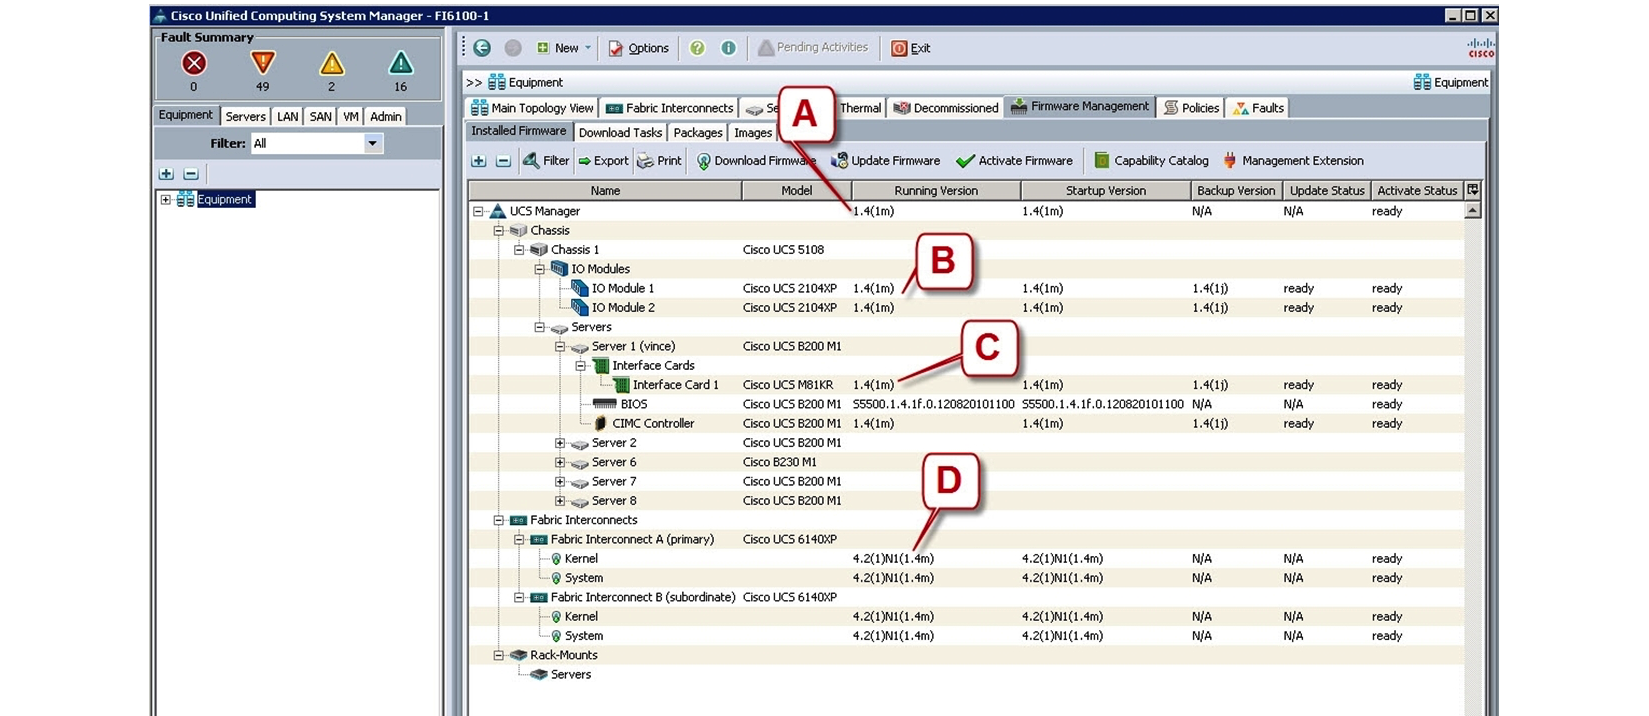The width and height of the screenshot is (1649, 716).
Task: Click Update Firmware
Action: point(885,160)
